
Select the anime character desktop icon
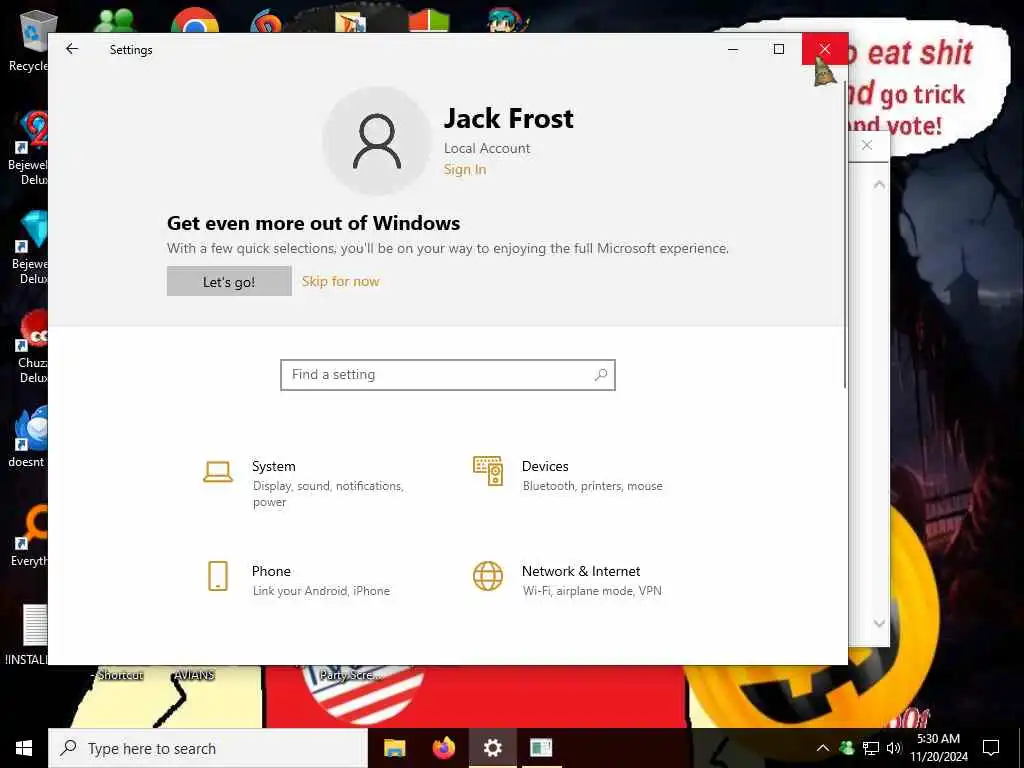[507, 20]
